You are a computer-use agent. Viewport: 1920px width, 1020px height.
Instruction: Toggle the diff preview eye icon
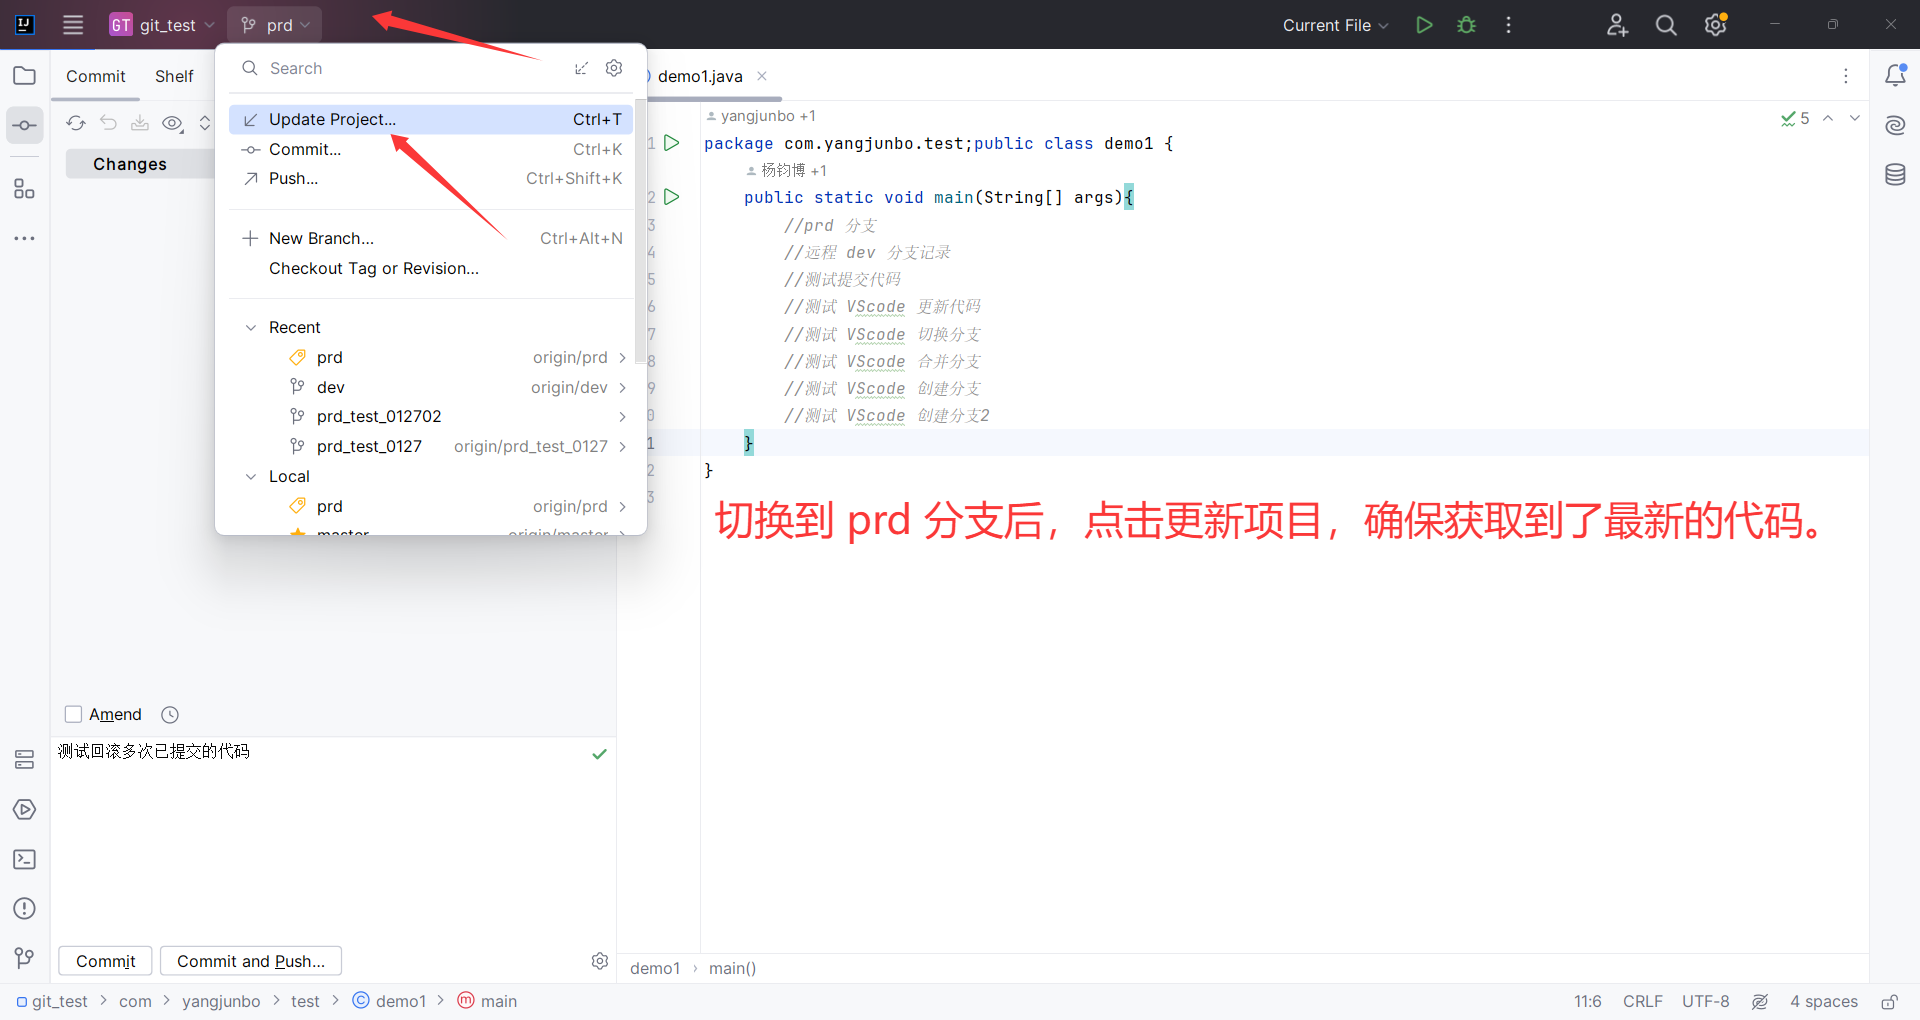point(172,123)
